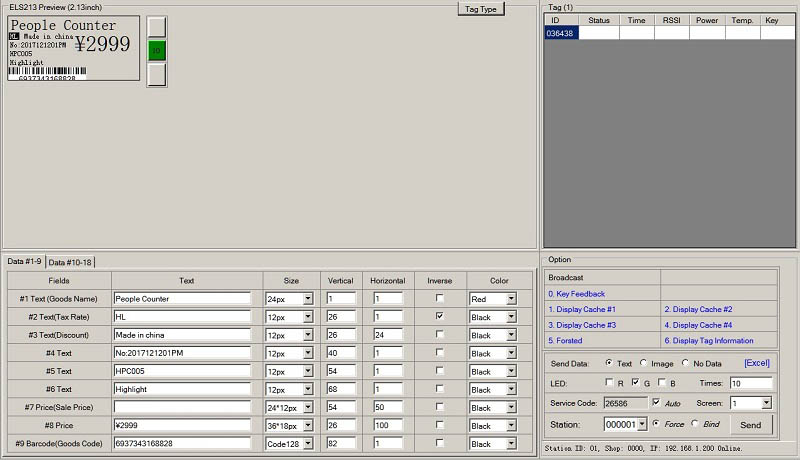This screenshot has width=800, height=460.
Task: Open Size dropdown for #1 Goods Name
Action: point(308,299)
